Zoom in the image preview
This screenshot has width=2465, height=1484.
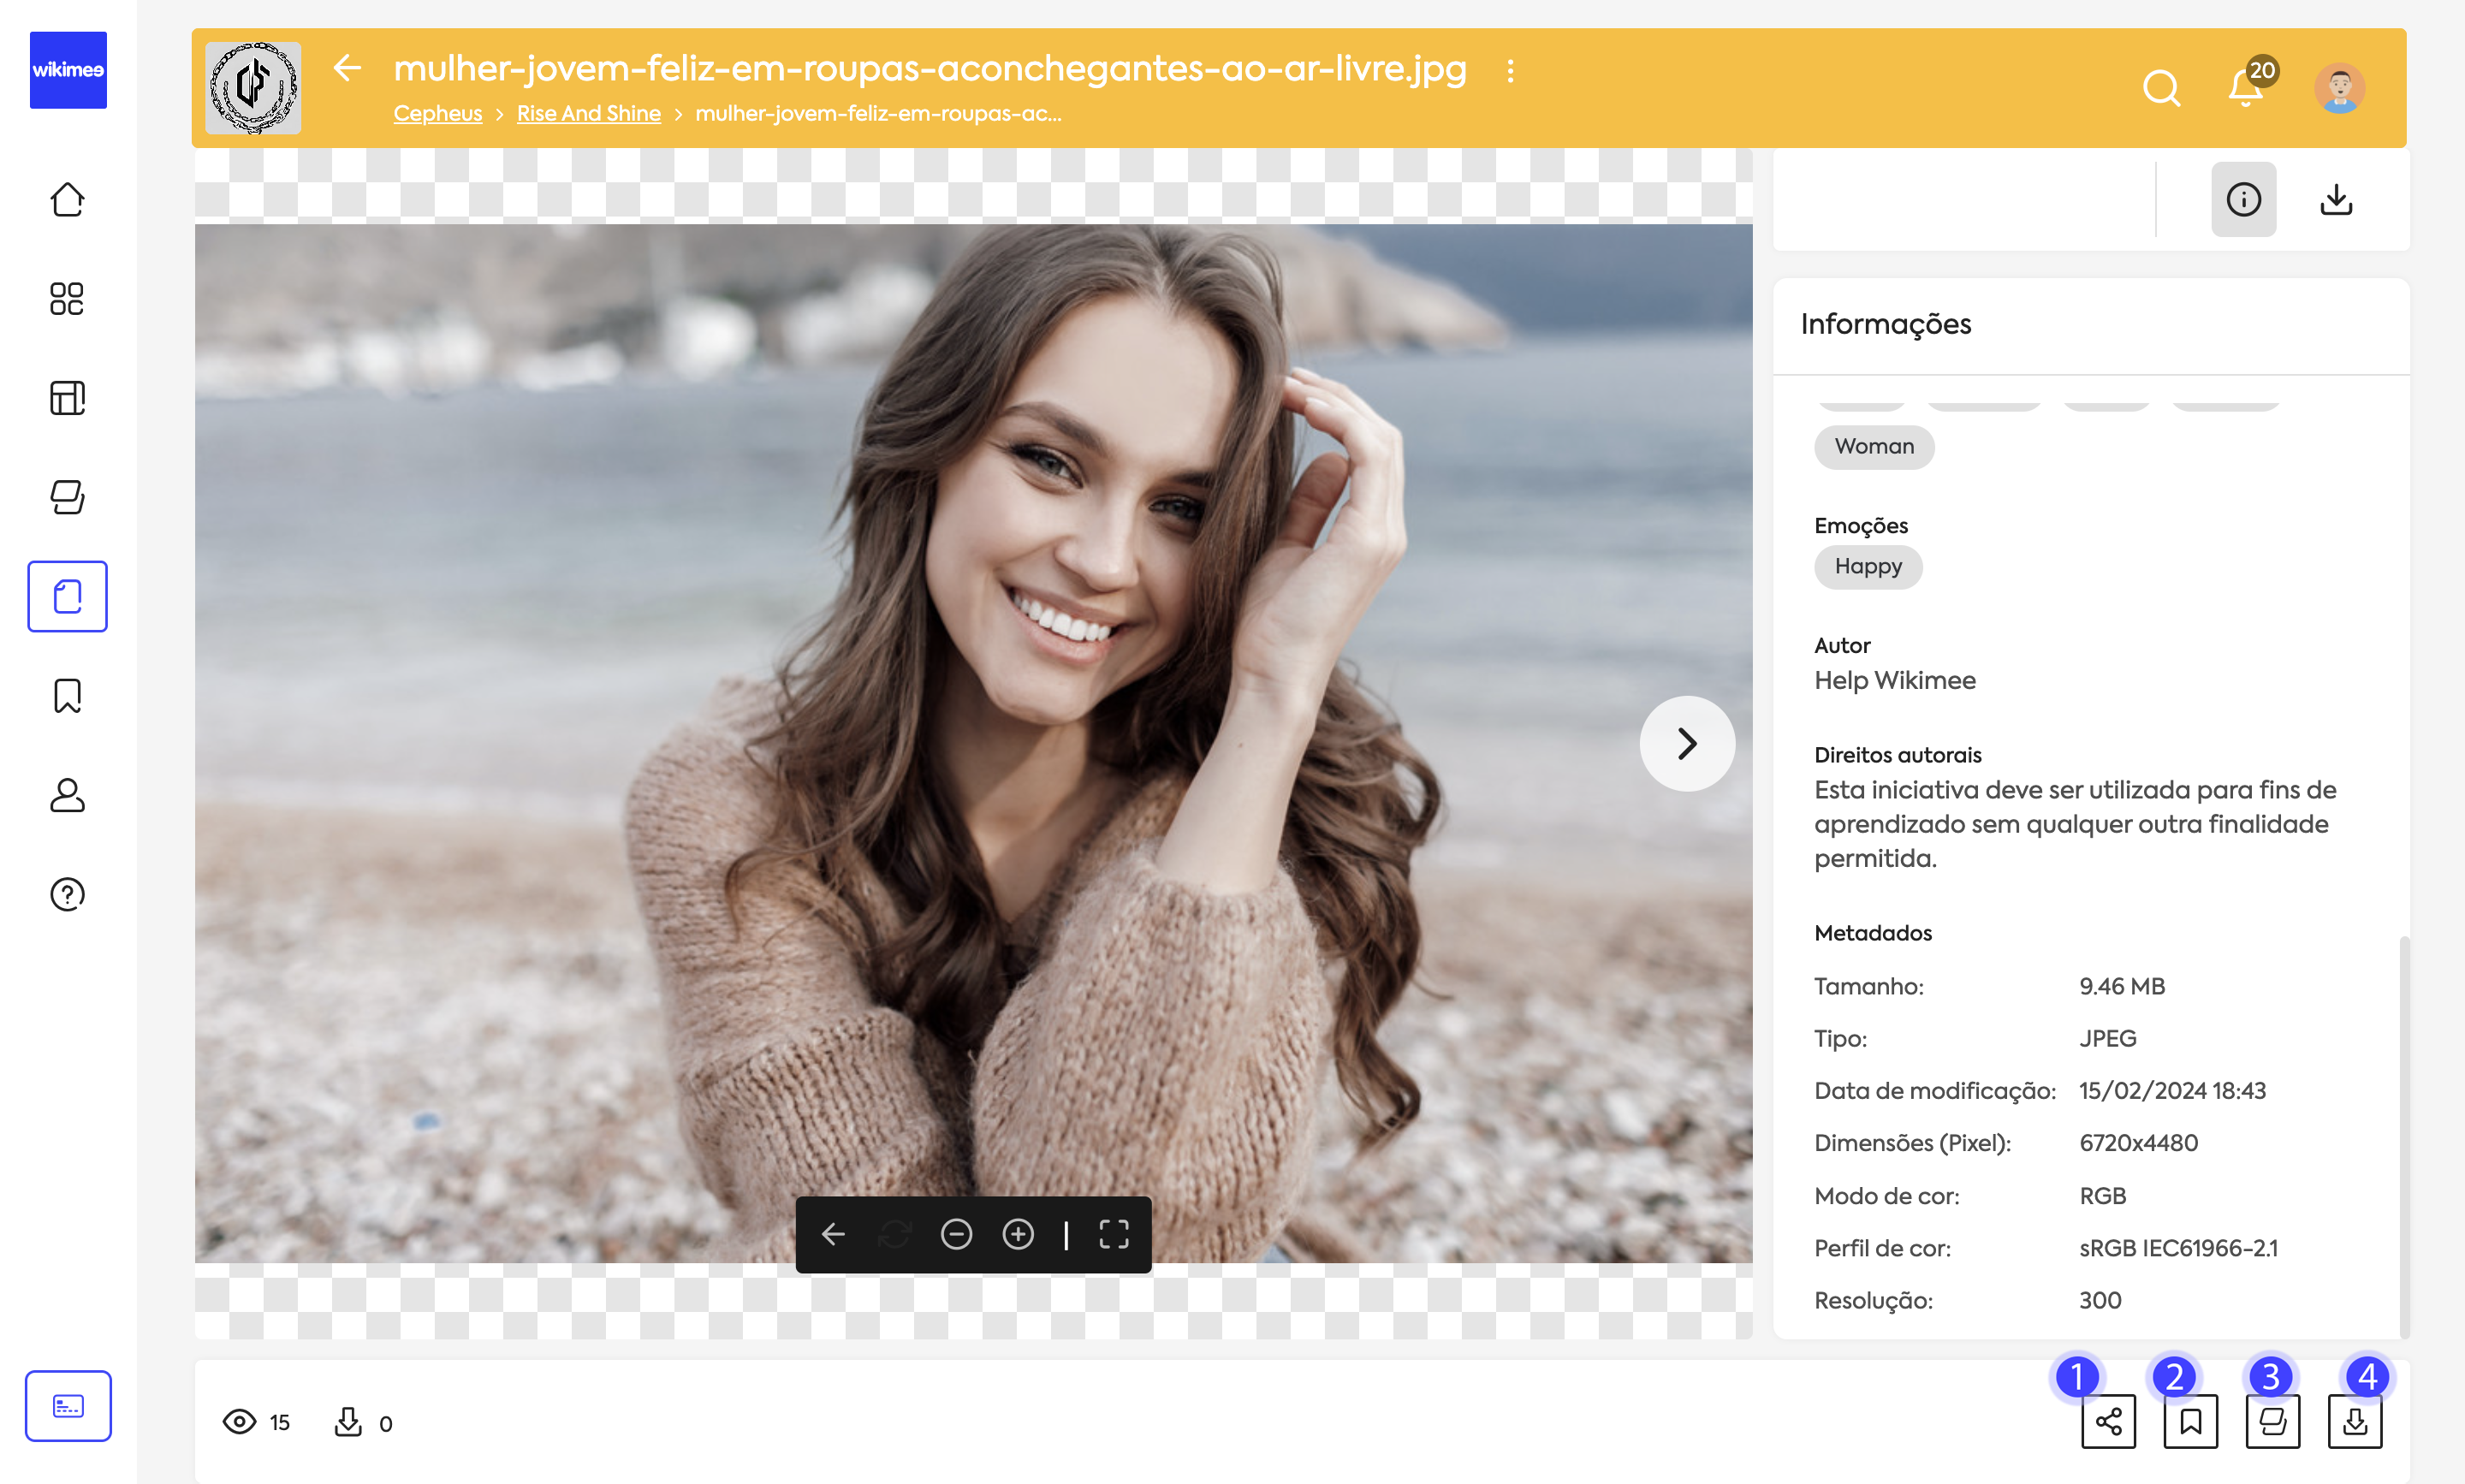(x=1018, y=1234)
